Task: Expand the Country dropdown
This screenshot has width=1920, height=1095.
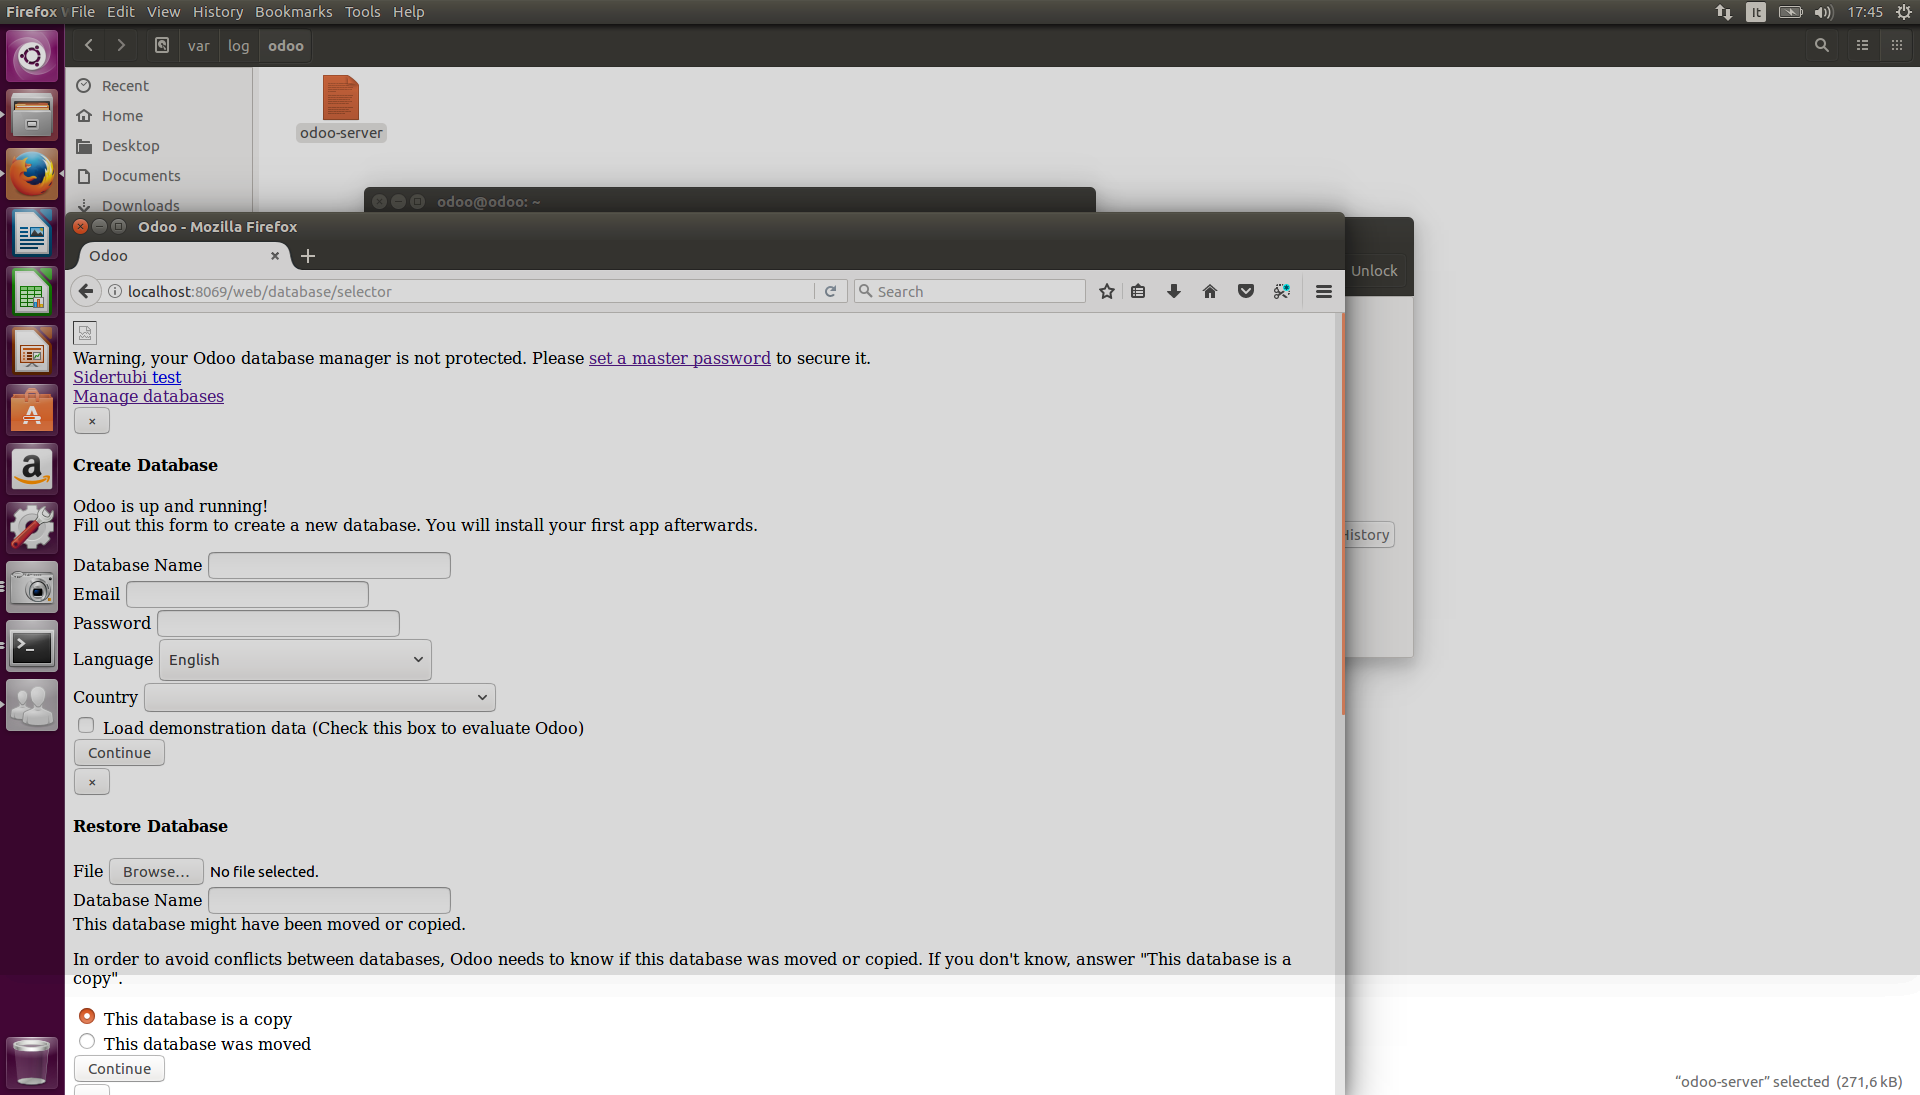Action: [x=319, y=697]
